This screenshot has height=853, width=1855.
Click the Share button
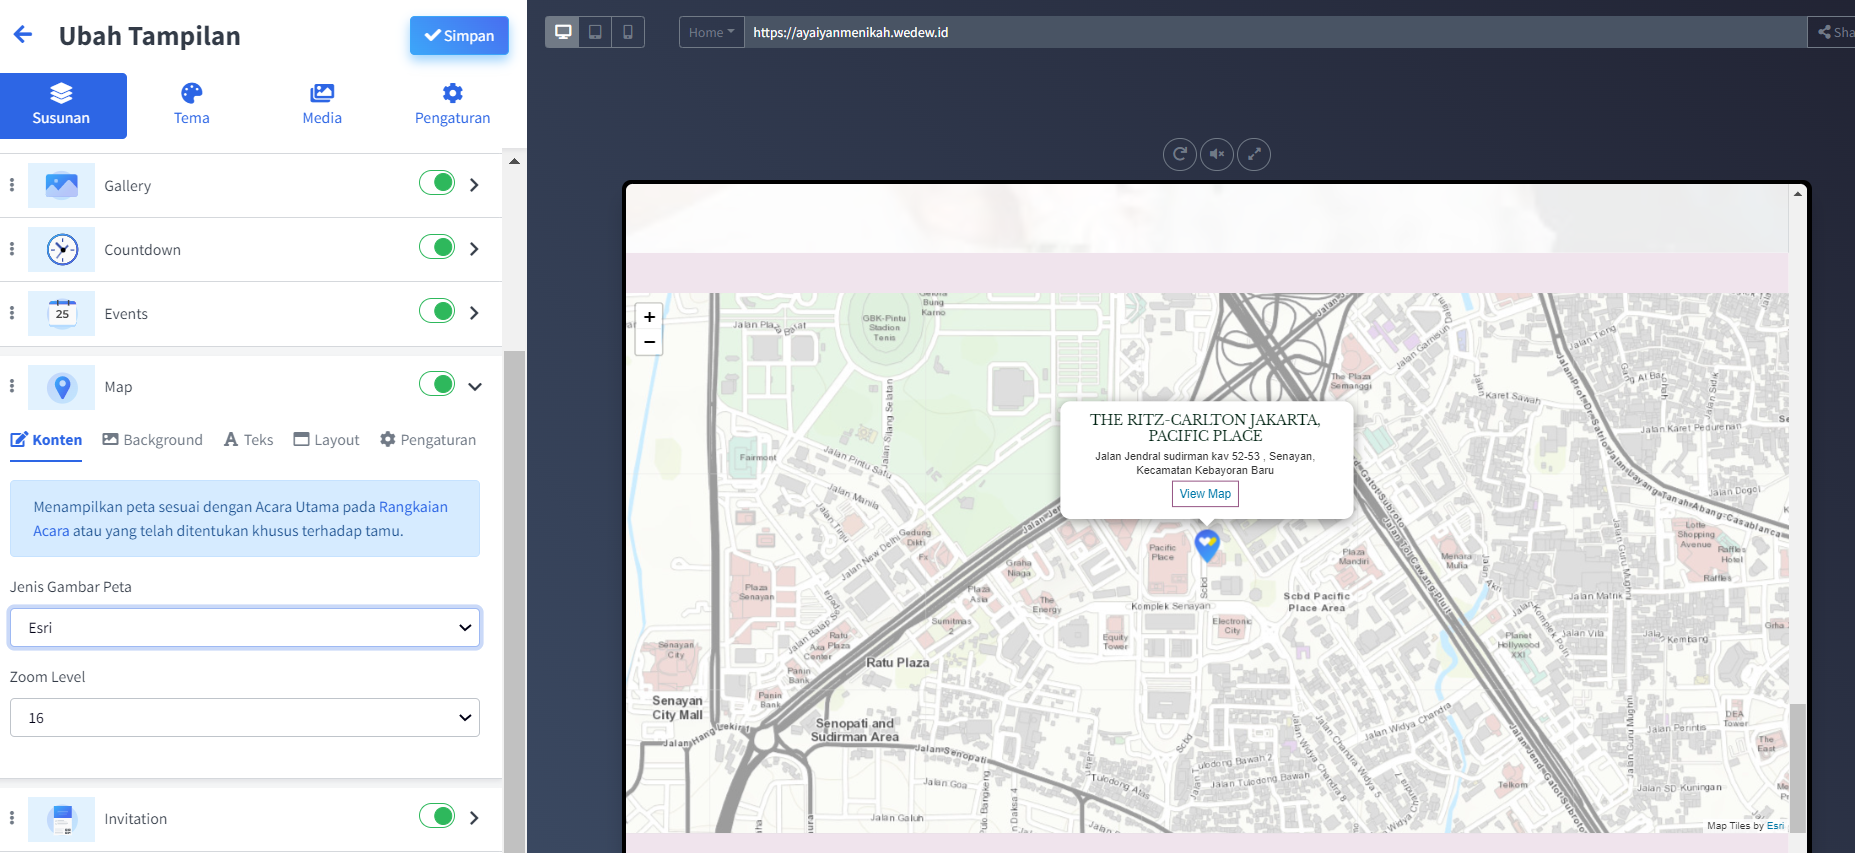[1832, 32]
